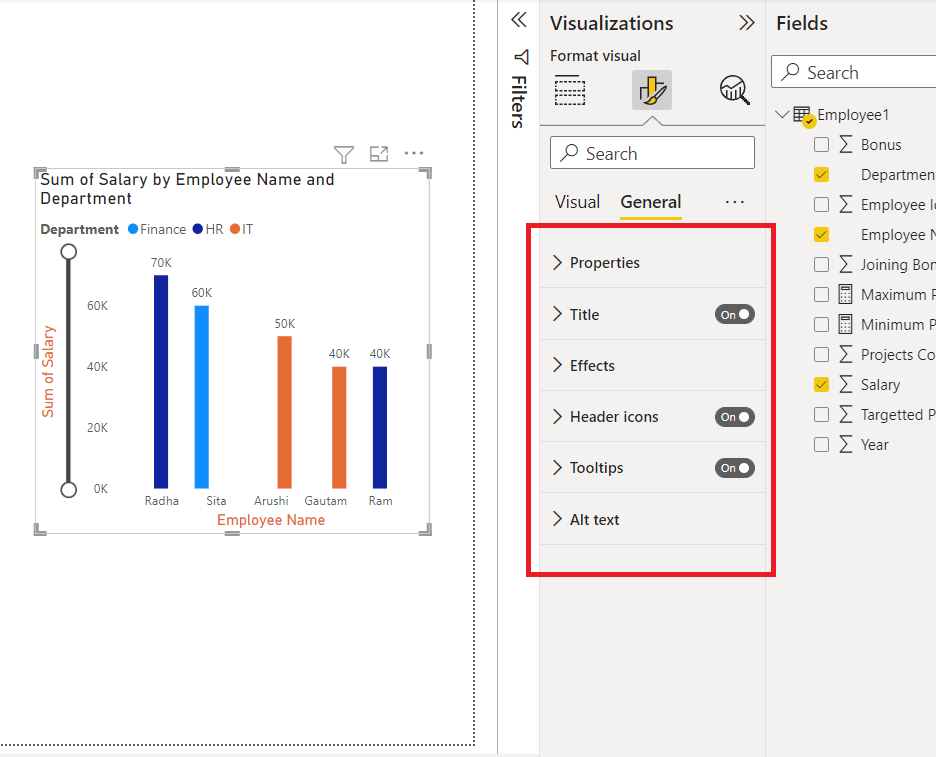Click the Format pane search box
The image size is (936, 757).
(652, 153)
